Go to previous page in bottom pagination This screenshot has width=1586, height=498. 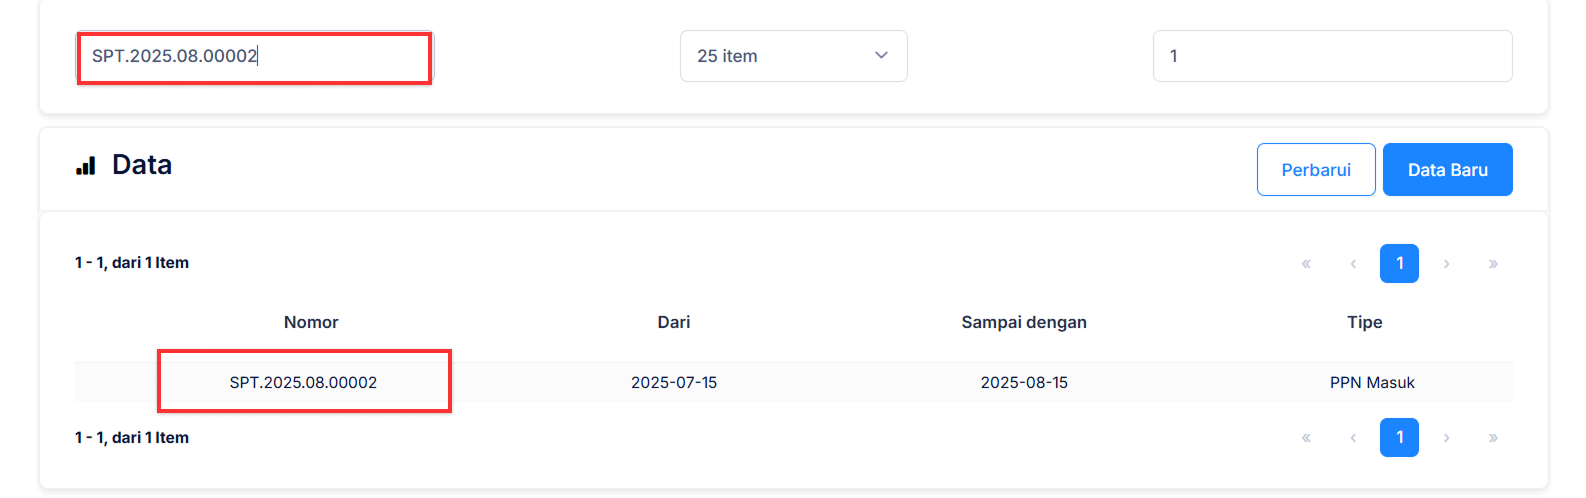click(1353, 438)
